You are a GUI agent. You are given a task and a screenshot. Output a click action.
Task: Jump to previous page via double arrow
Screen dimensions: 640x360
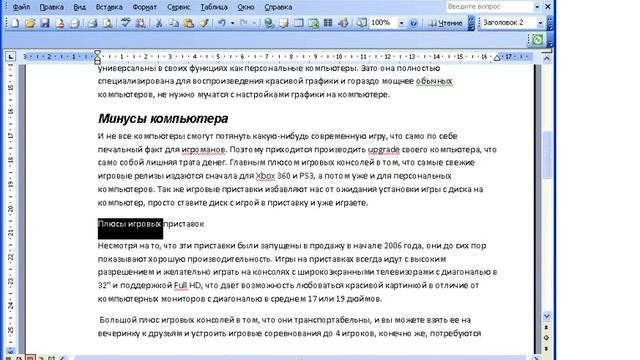(x=547, y=327)
